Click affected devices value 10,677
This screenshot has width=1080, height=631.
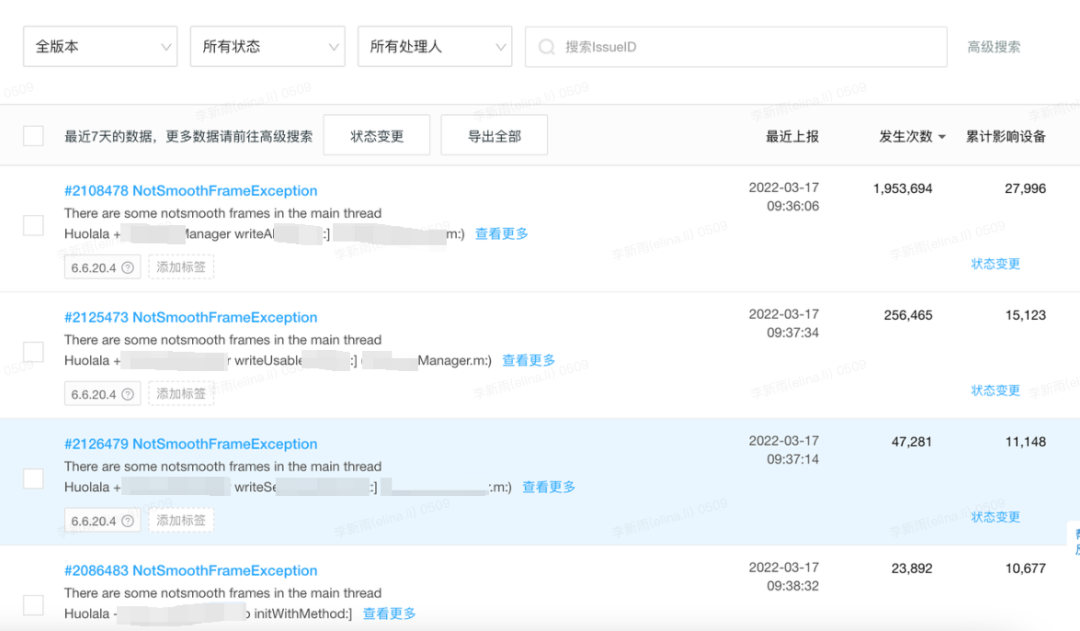[x=1025, y=569]
